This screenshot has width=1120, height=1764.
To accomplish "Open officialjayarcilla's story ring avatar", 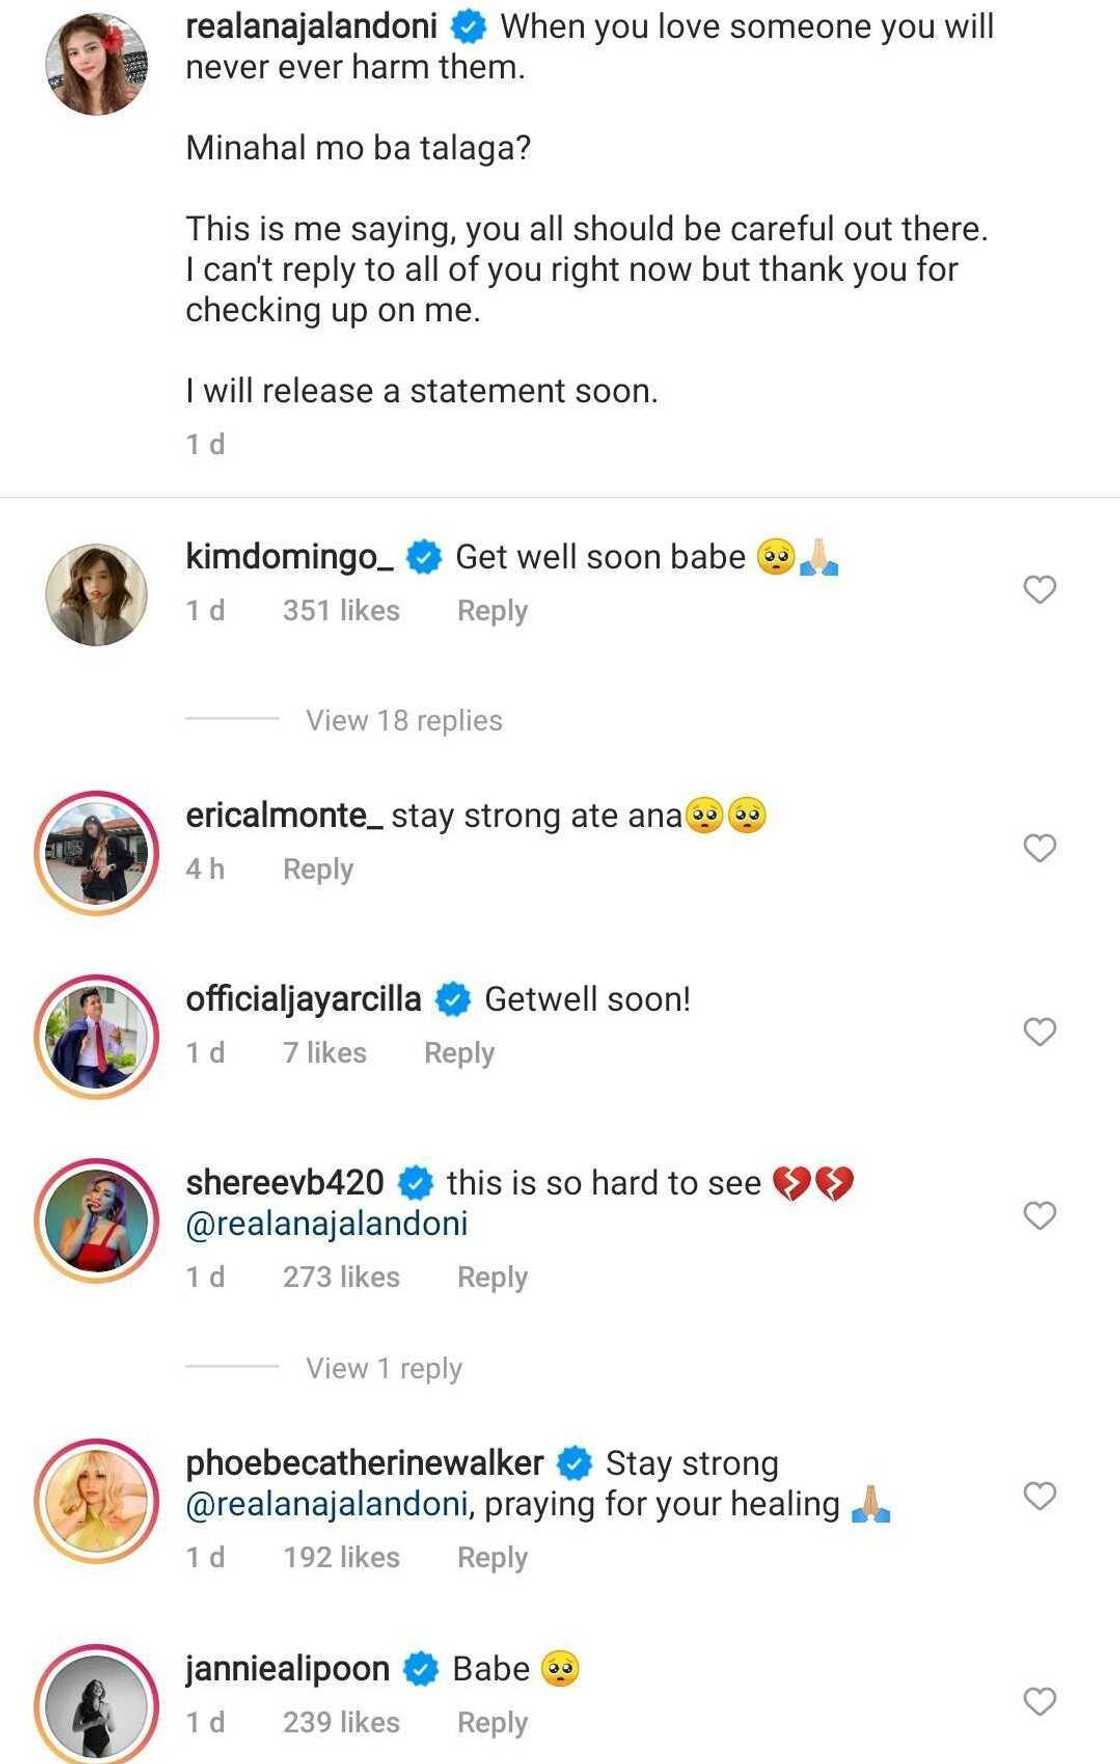I will (97, 1037).
